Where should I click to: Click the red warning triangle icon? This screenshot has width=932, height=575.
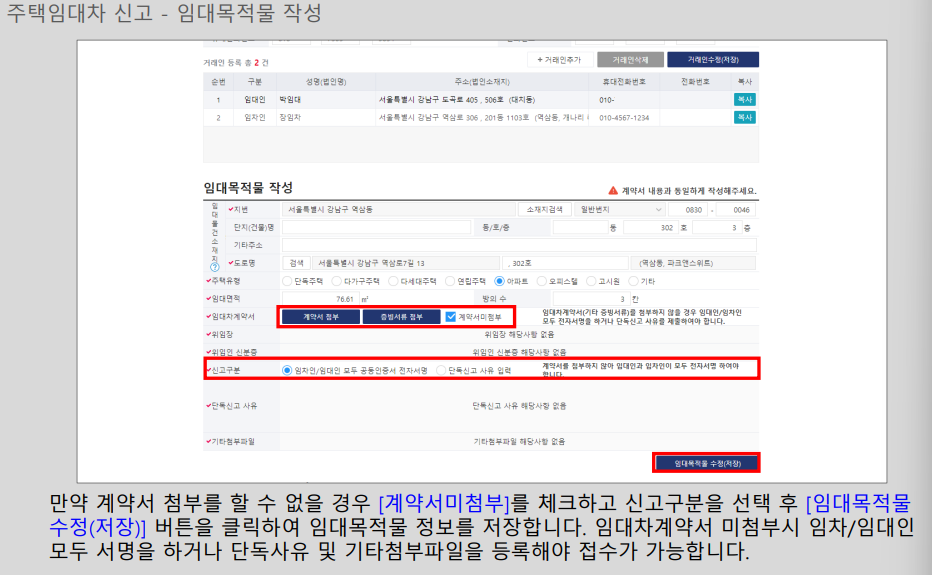(x=613, y=190)
